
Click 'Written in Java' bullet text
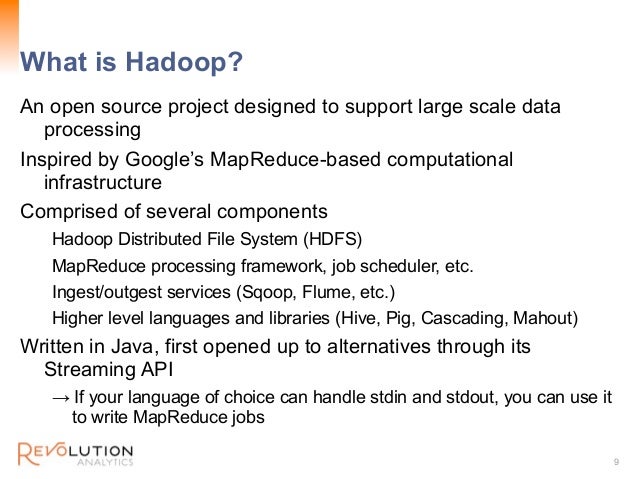coord(275,347)
